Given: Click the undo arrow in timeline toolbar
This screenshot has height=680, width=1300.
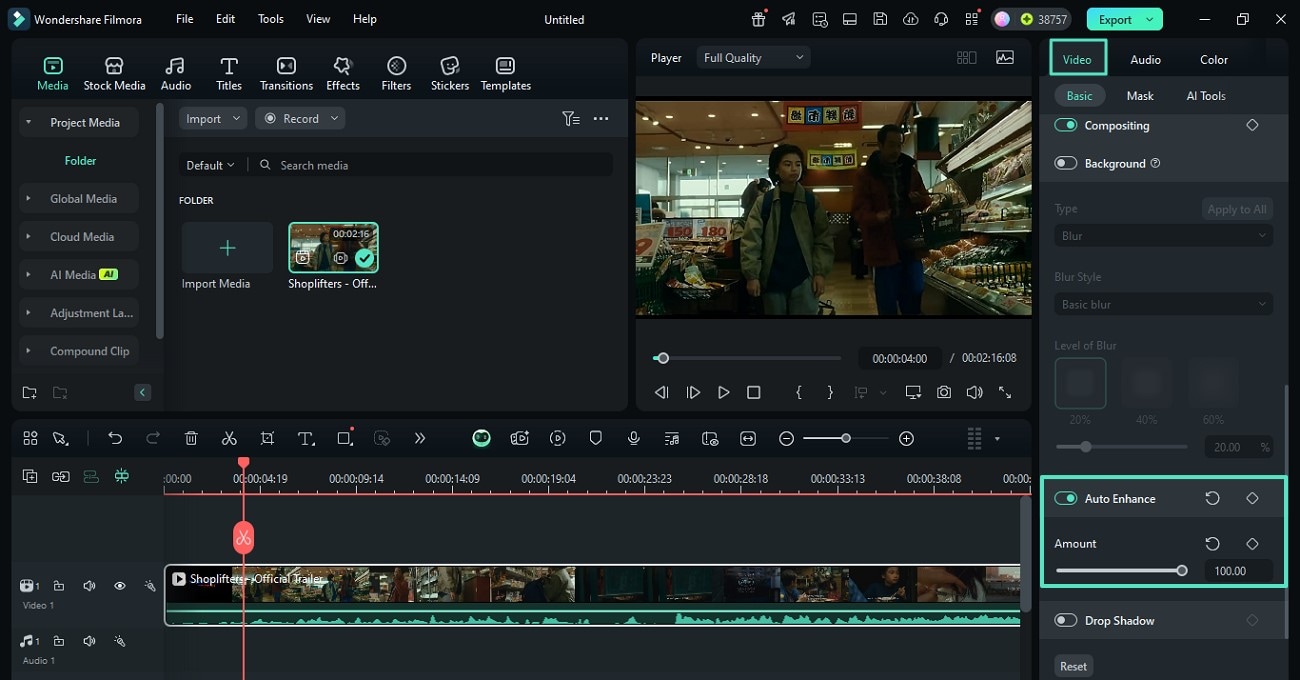Looking at the screenshot, I should [115, 438].
